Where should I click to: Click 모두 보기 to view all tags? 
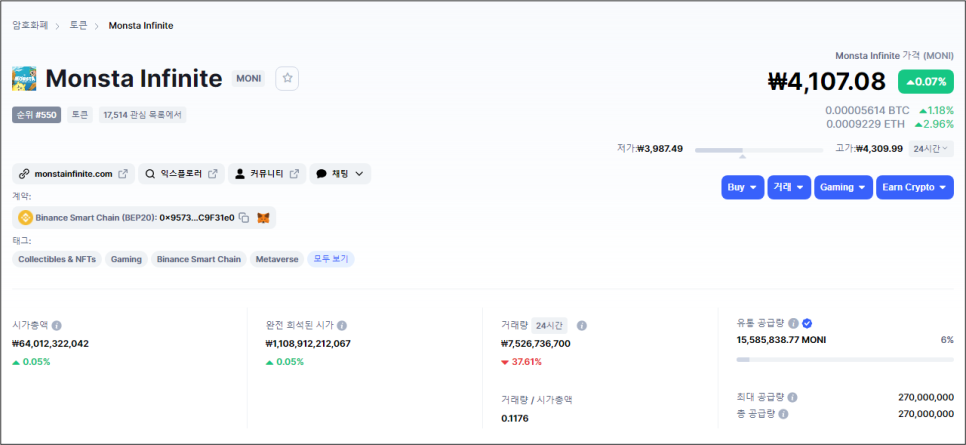pos(330,259)
